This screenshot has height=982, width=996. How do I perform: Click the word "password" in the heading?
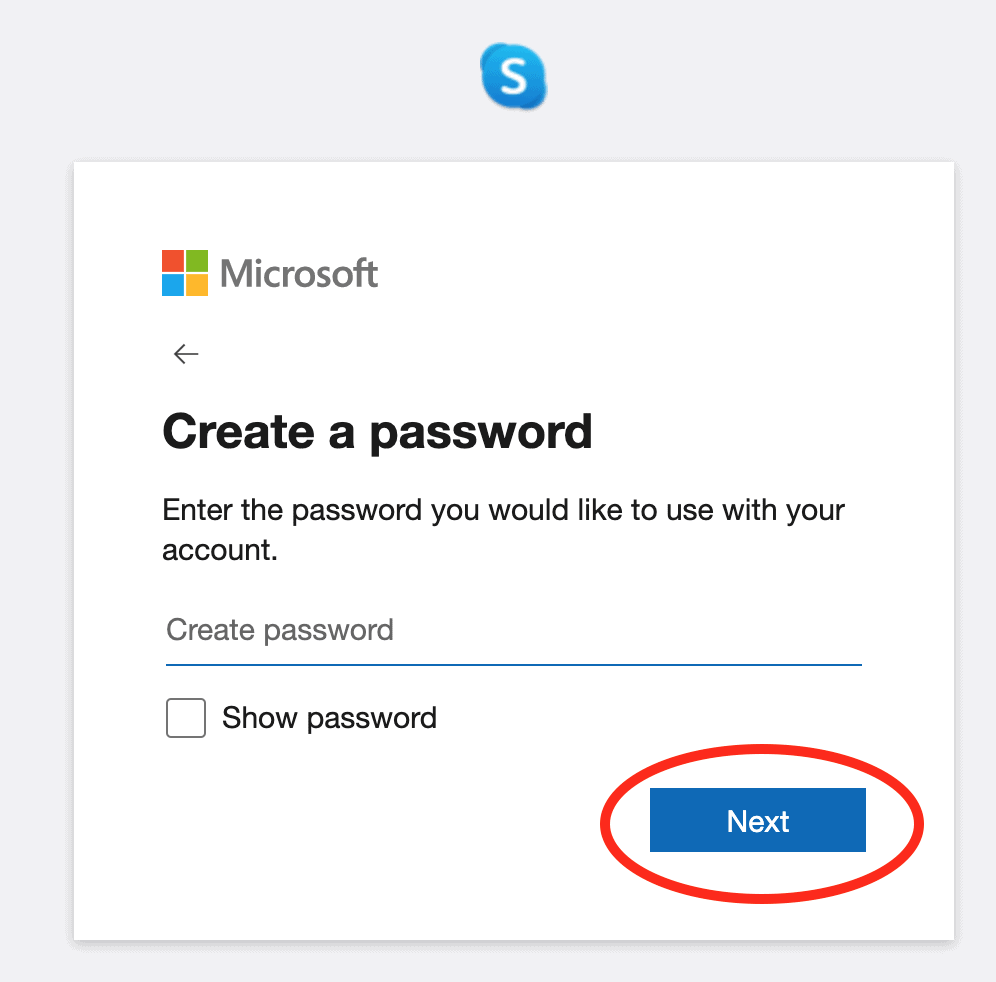tap(481, 432)
